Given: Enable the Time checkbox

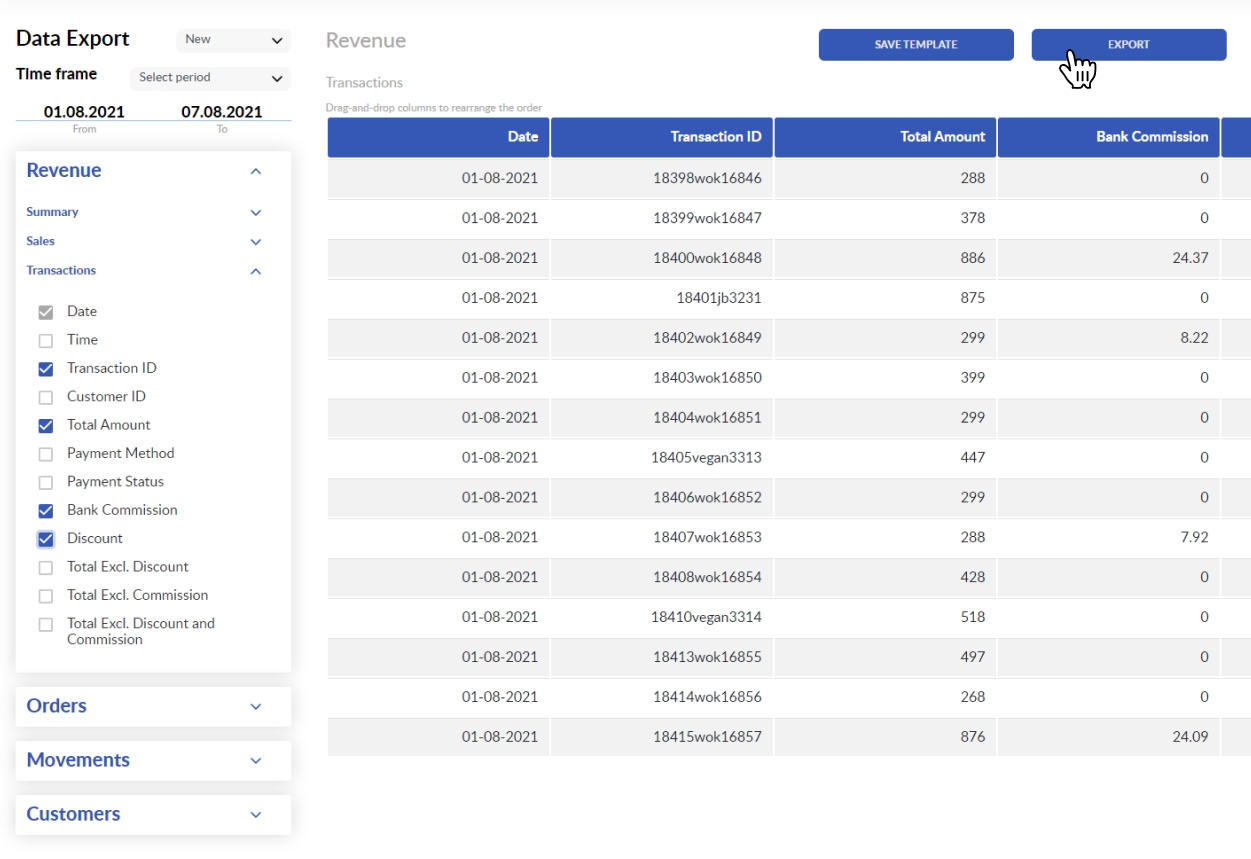Looking at the screenshot, I should tap(46, 340).
